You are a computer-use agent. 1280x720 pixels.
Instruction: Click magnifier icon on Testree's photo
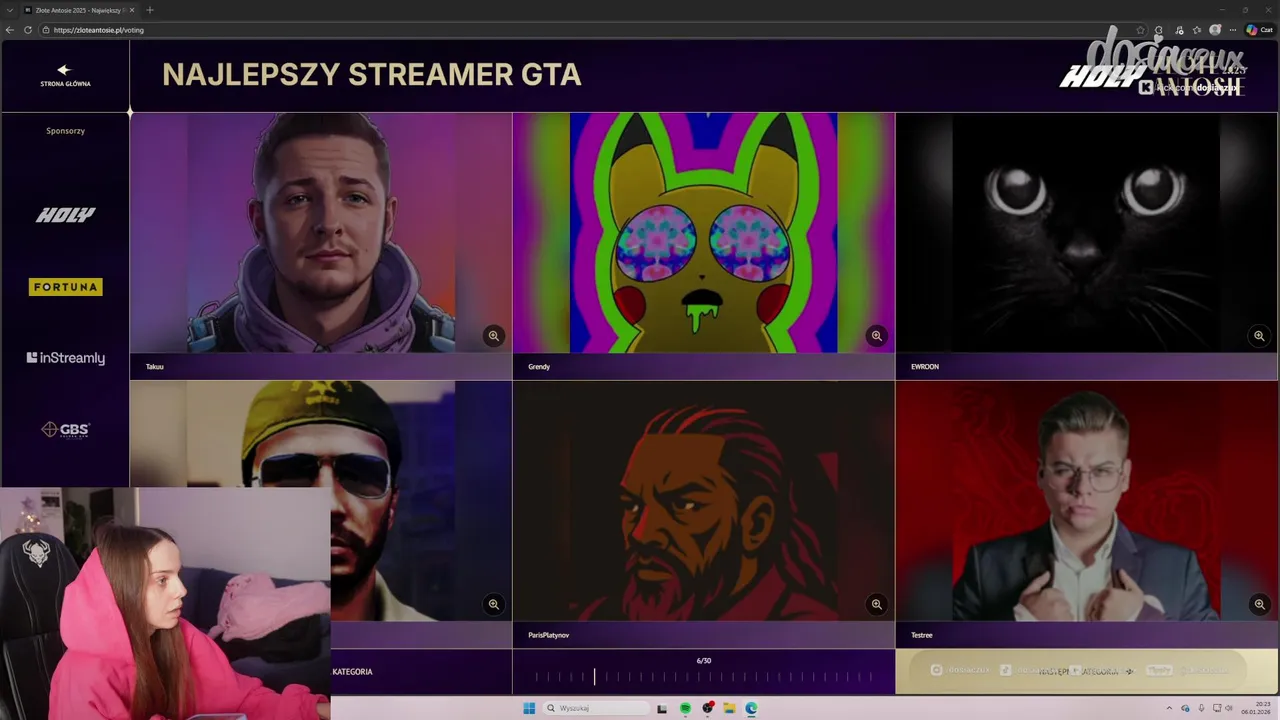coord(1259,604)
